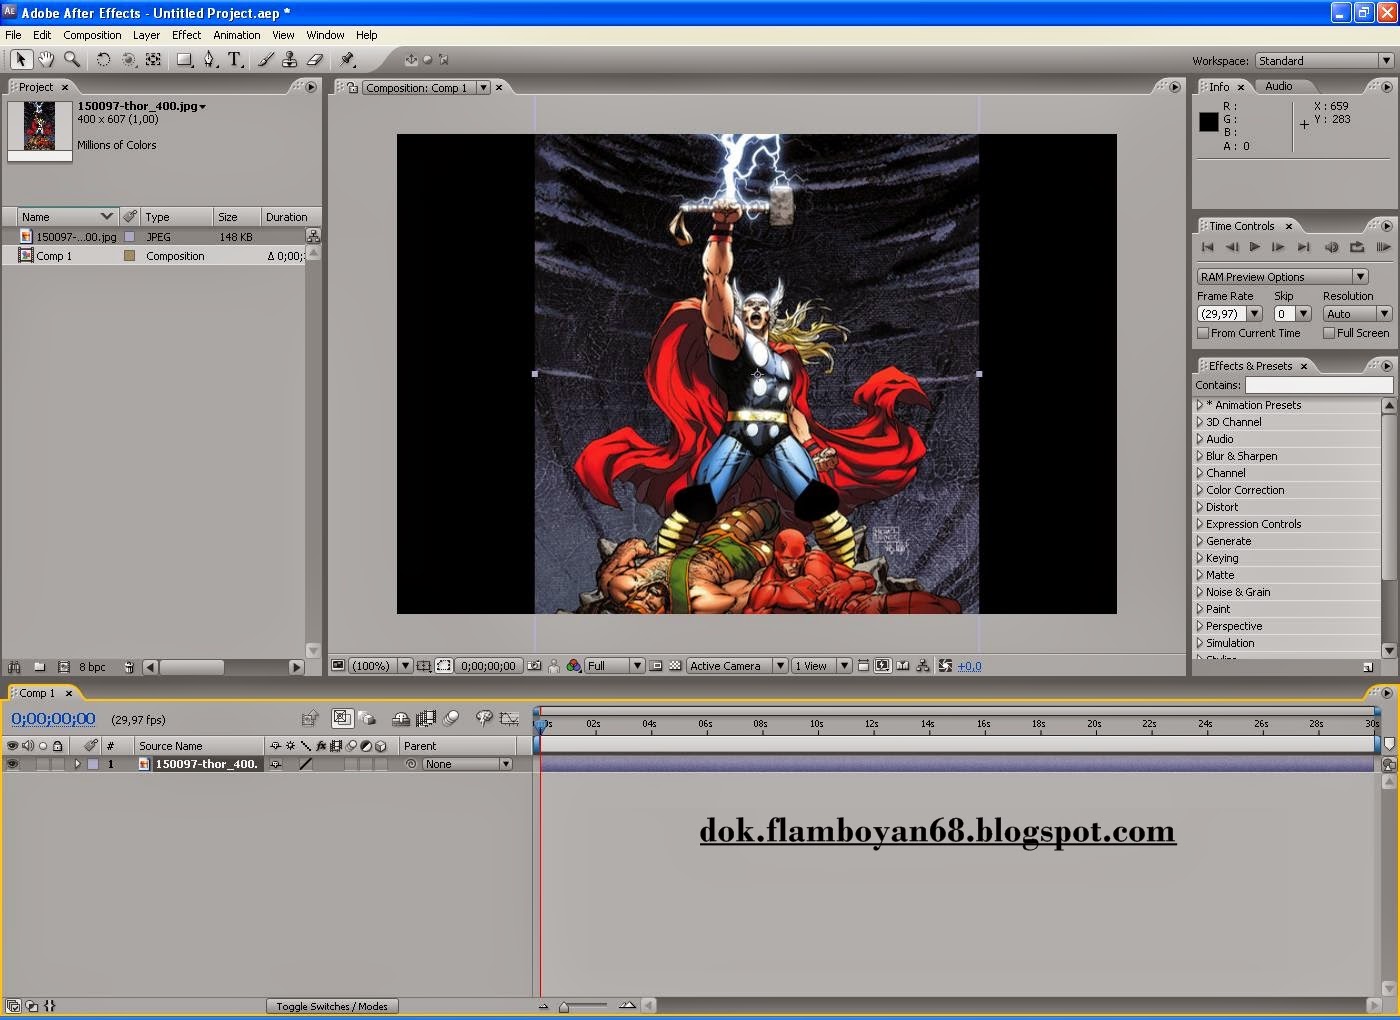Open the Workspace Standard dropdown
Screen dimensions: 1400x1020
(1324, 61)
